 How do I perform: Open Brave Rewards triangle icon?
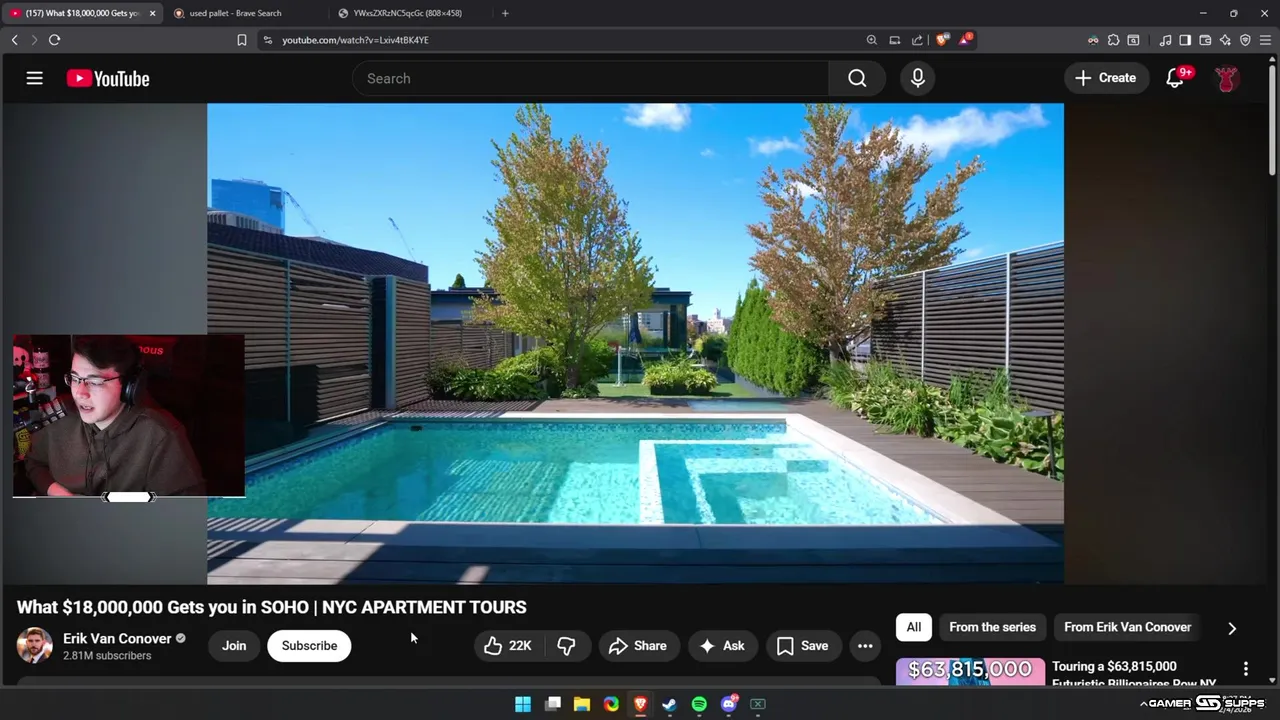[965, 40]
